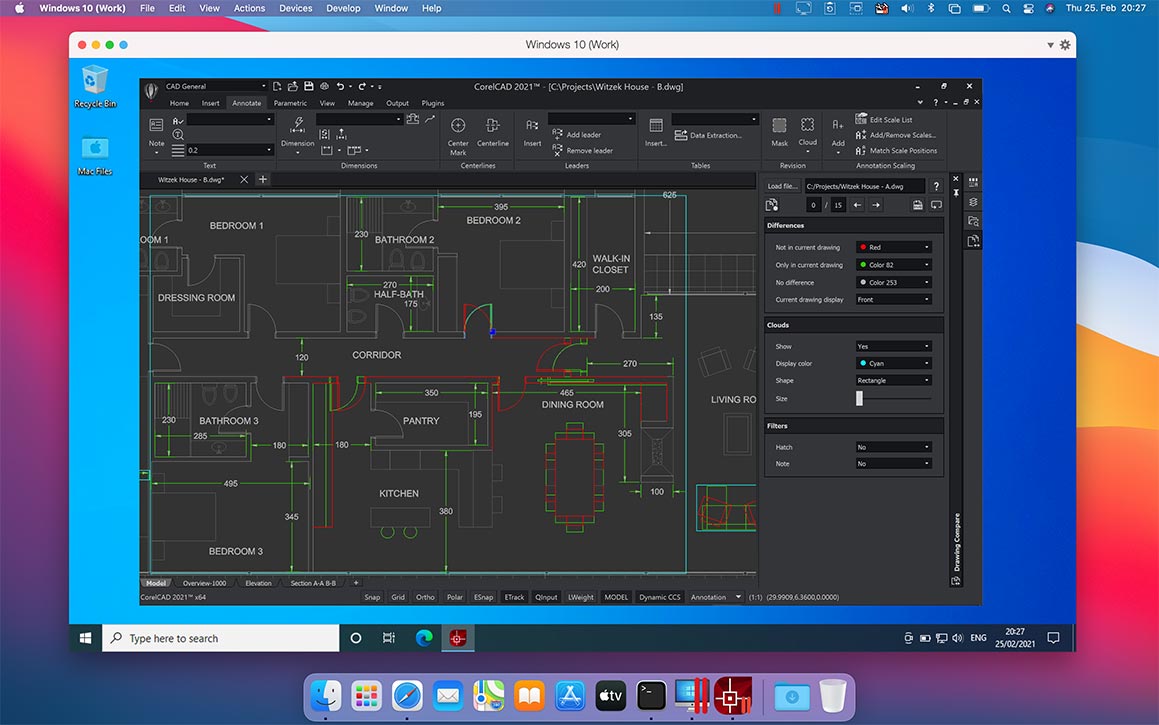The width and height of the screenshot is (1159, 725).
Task: Click the Drawing Compare help icon
Action: click(x=936, y=186)
